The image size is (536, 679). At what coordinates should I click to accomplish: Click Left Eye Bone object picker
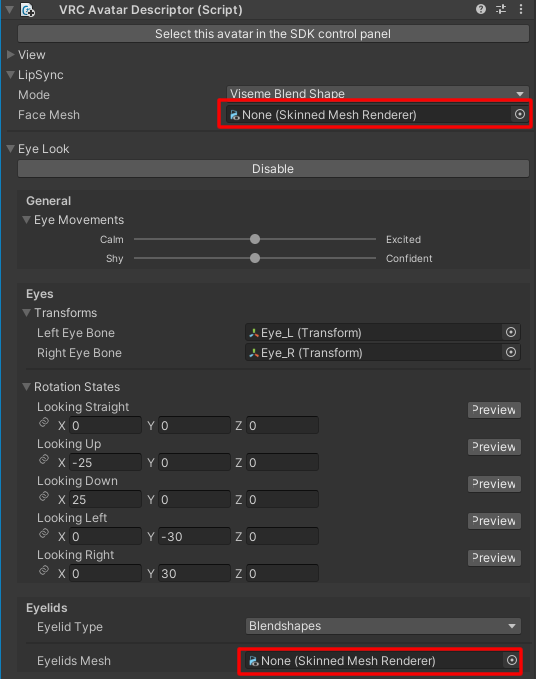511,332
